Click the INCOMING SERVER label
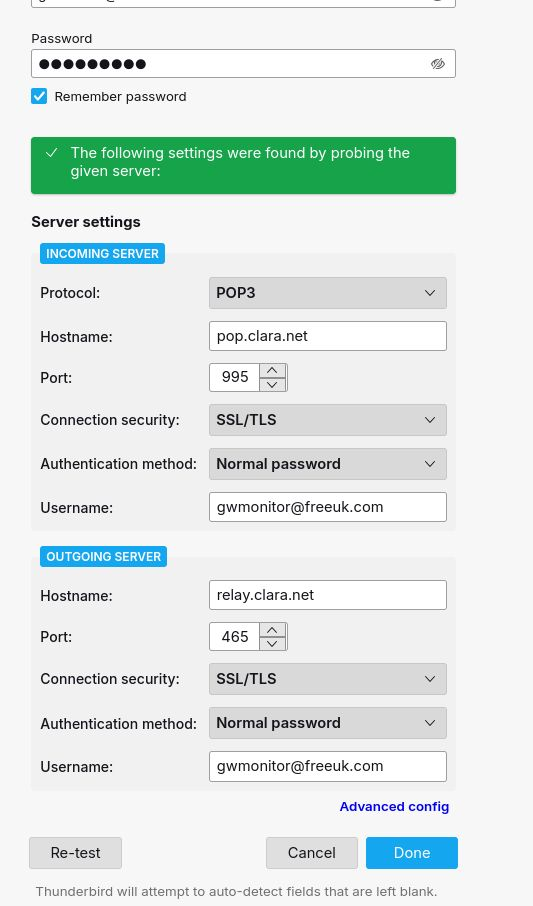533x906 pixels. click(x=102, y=254)
